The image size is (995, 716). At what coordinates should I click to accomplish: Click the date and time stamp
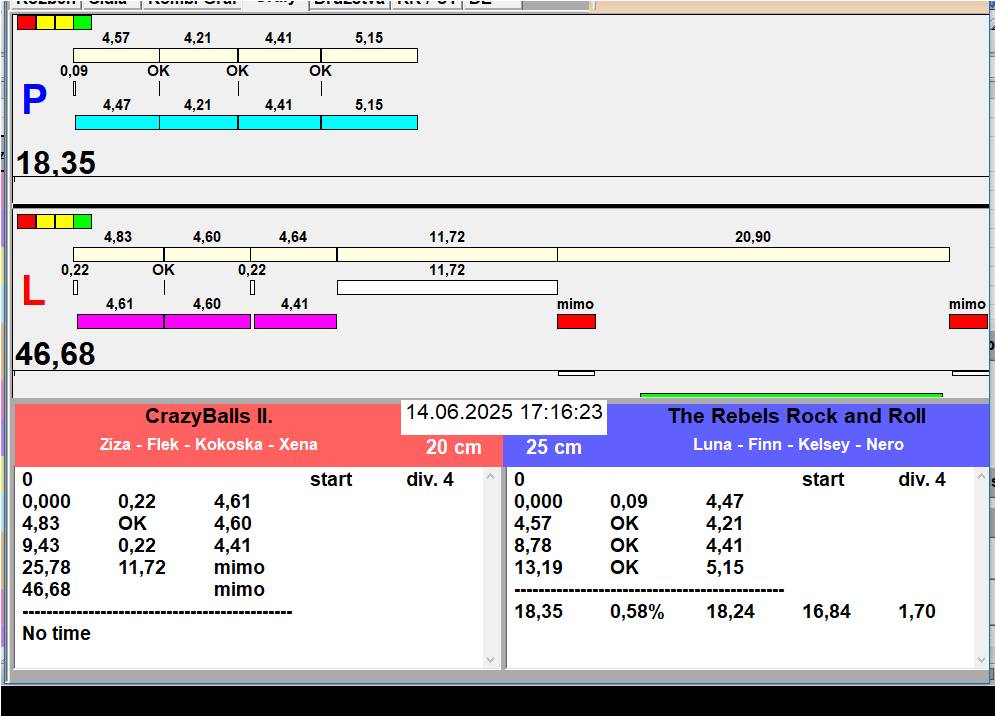504,412
